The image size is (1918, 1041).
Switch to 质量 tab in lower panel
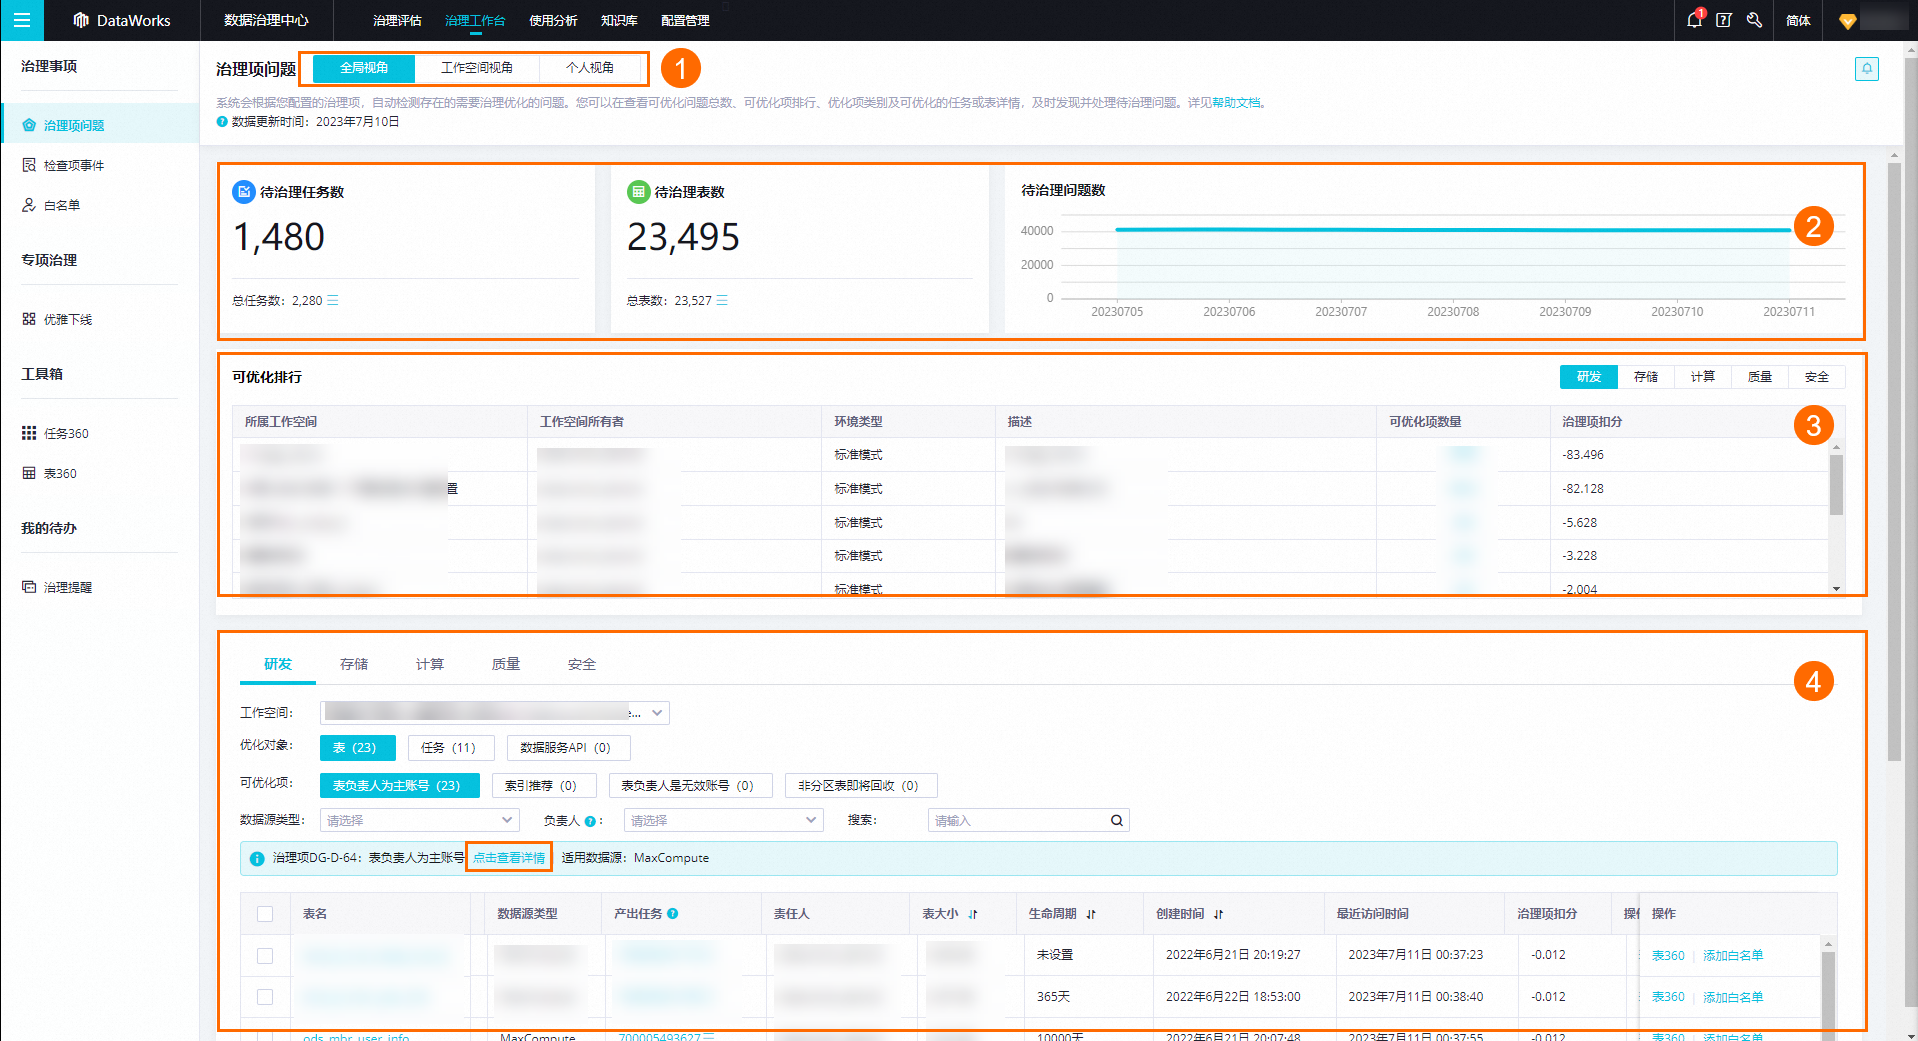(x=506, y=664)
